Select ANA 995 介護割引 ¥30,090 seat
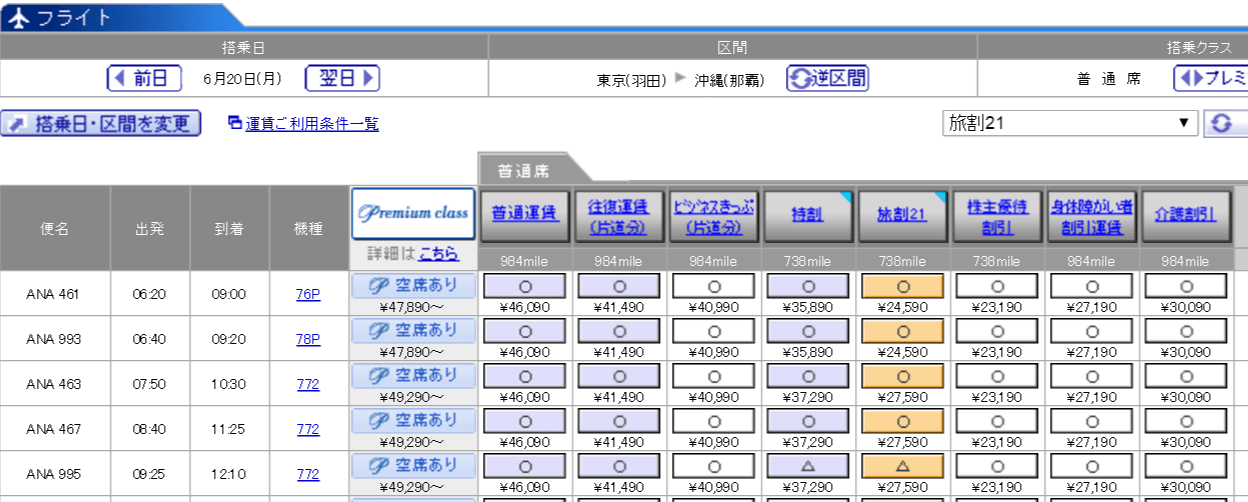Viewport: 1248px width, 502px height. 1185,466
